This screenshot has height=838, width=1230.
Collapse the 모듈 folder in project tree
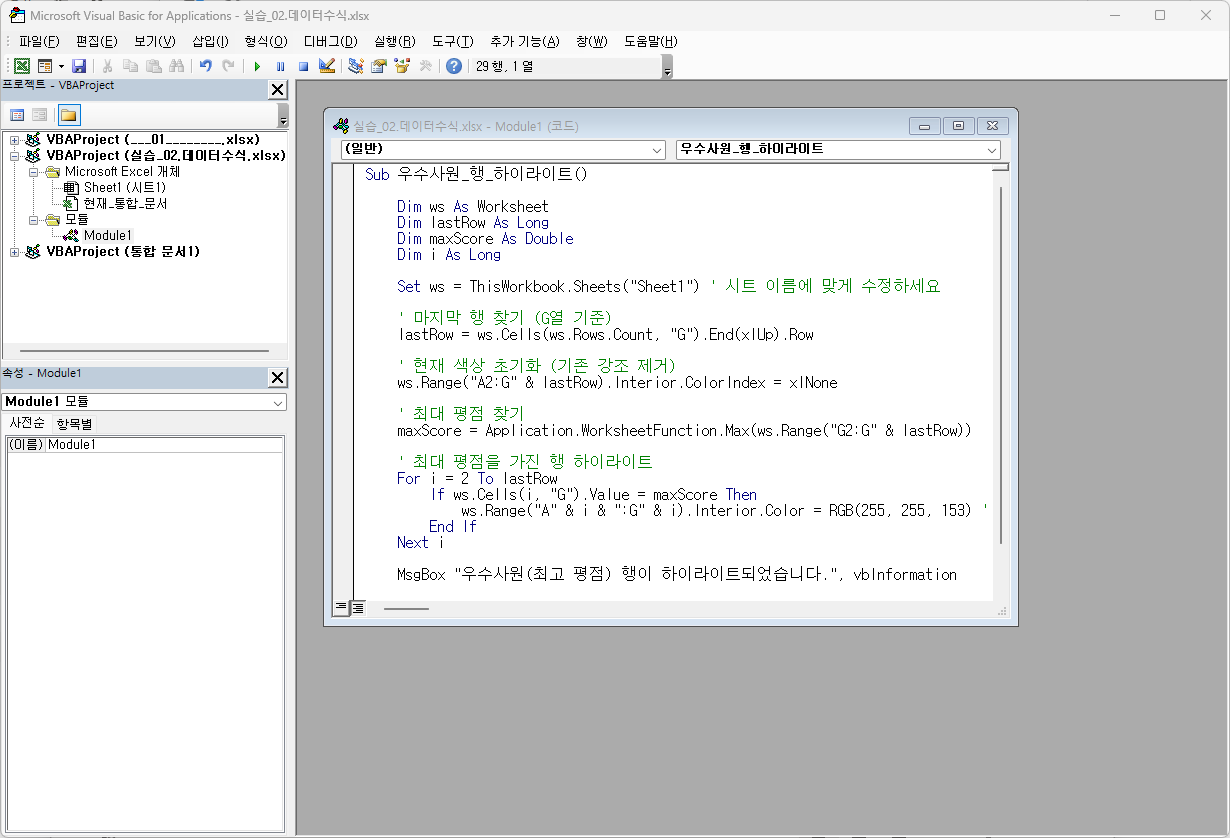(34, 219)
